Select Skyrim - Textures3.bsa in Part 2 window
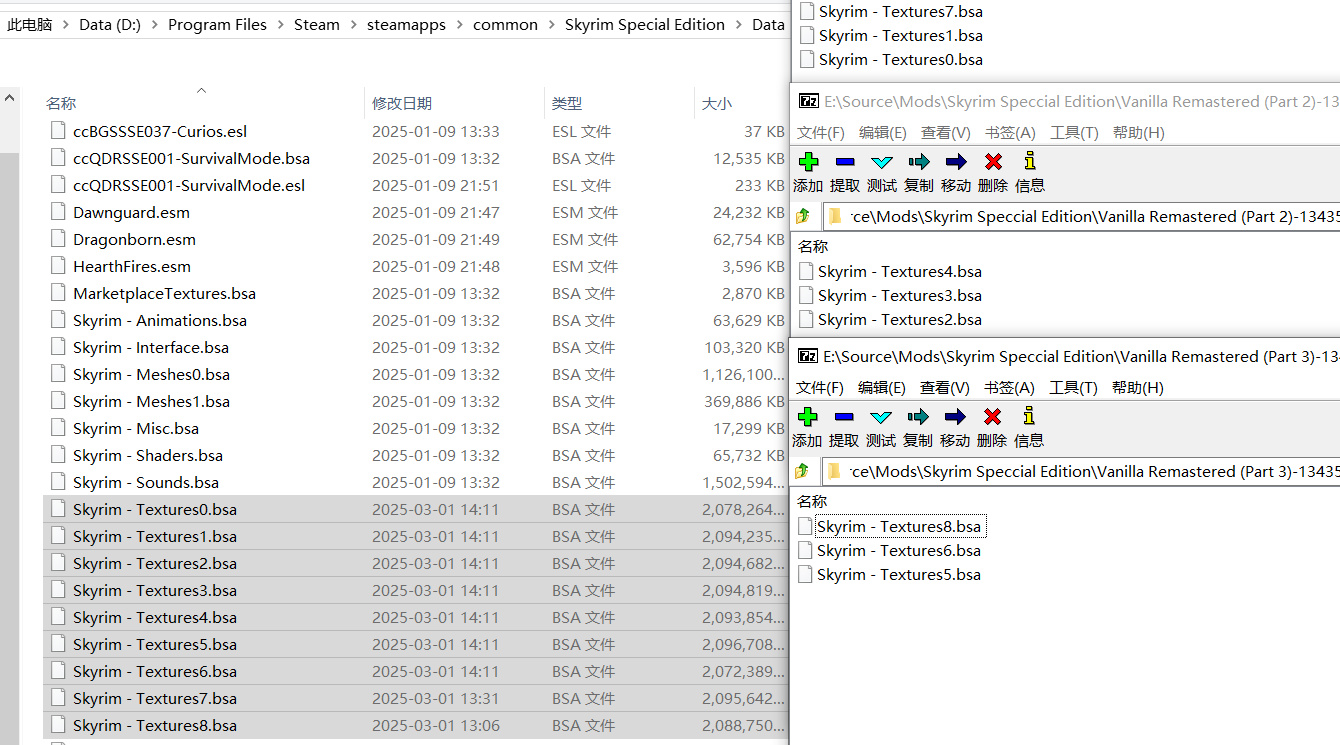Viewport: 1340px width, 745px height. pyautogui.click(x=899, y=295)
